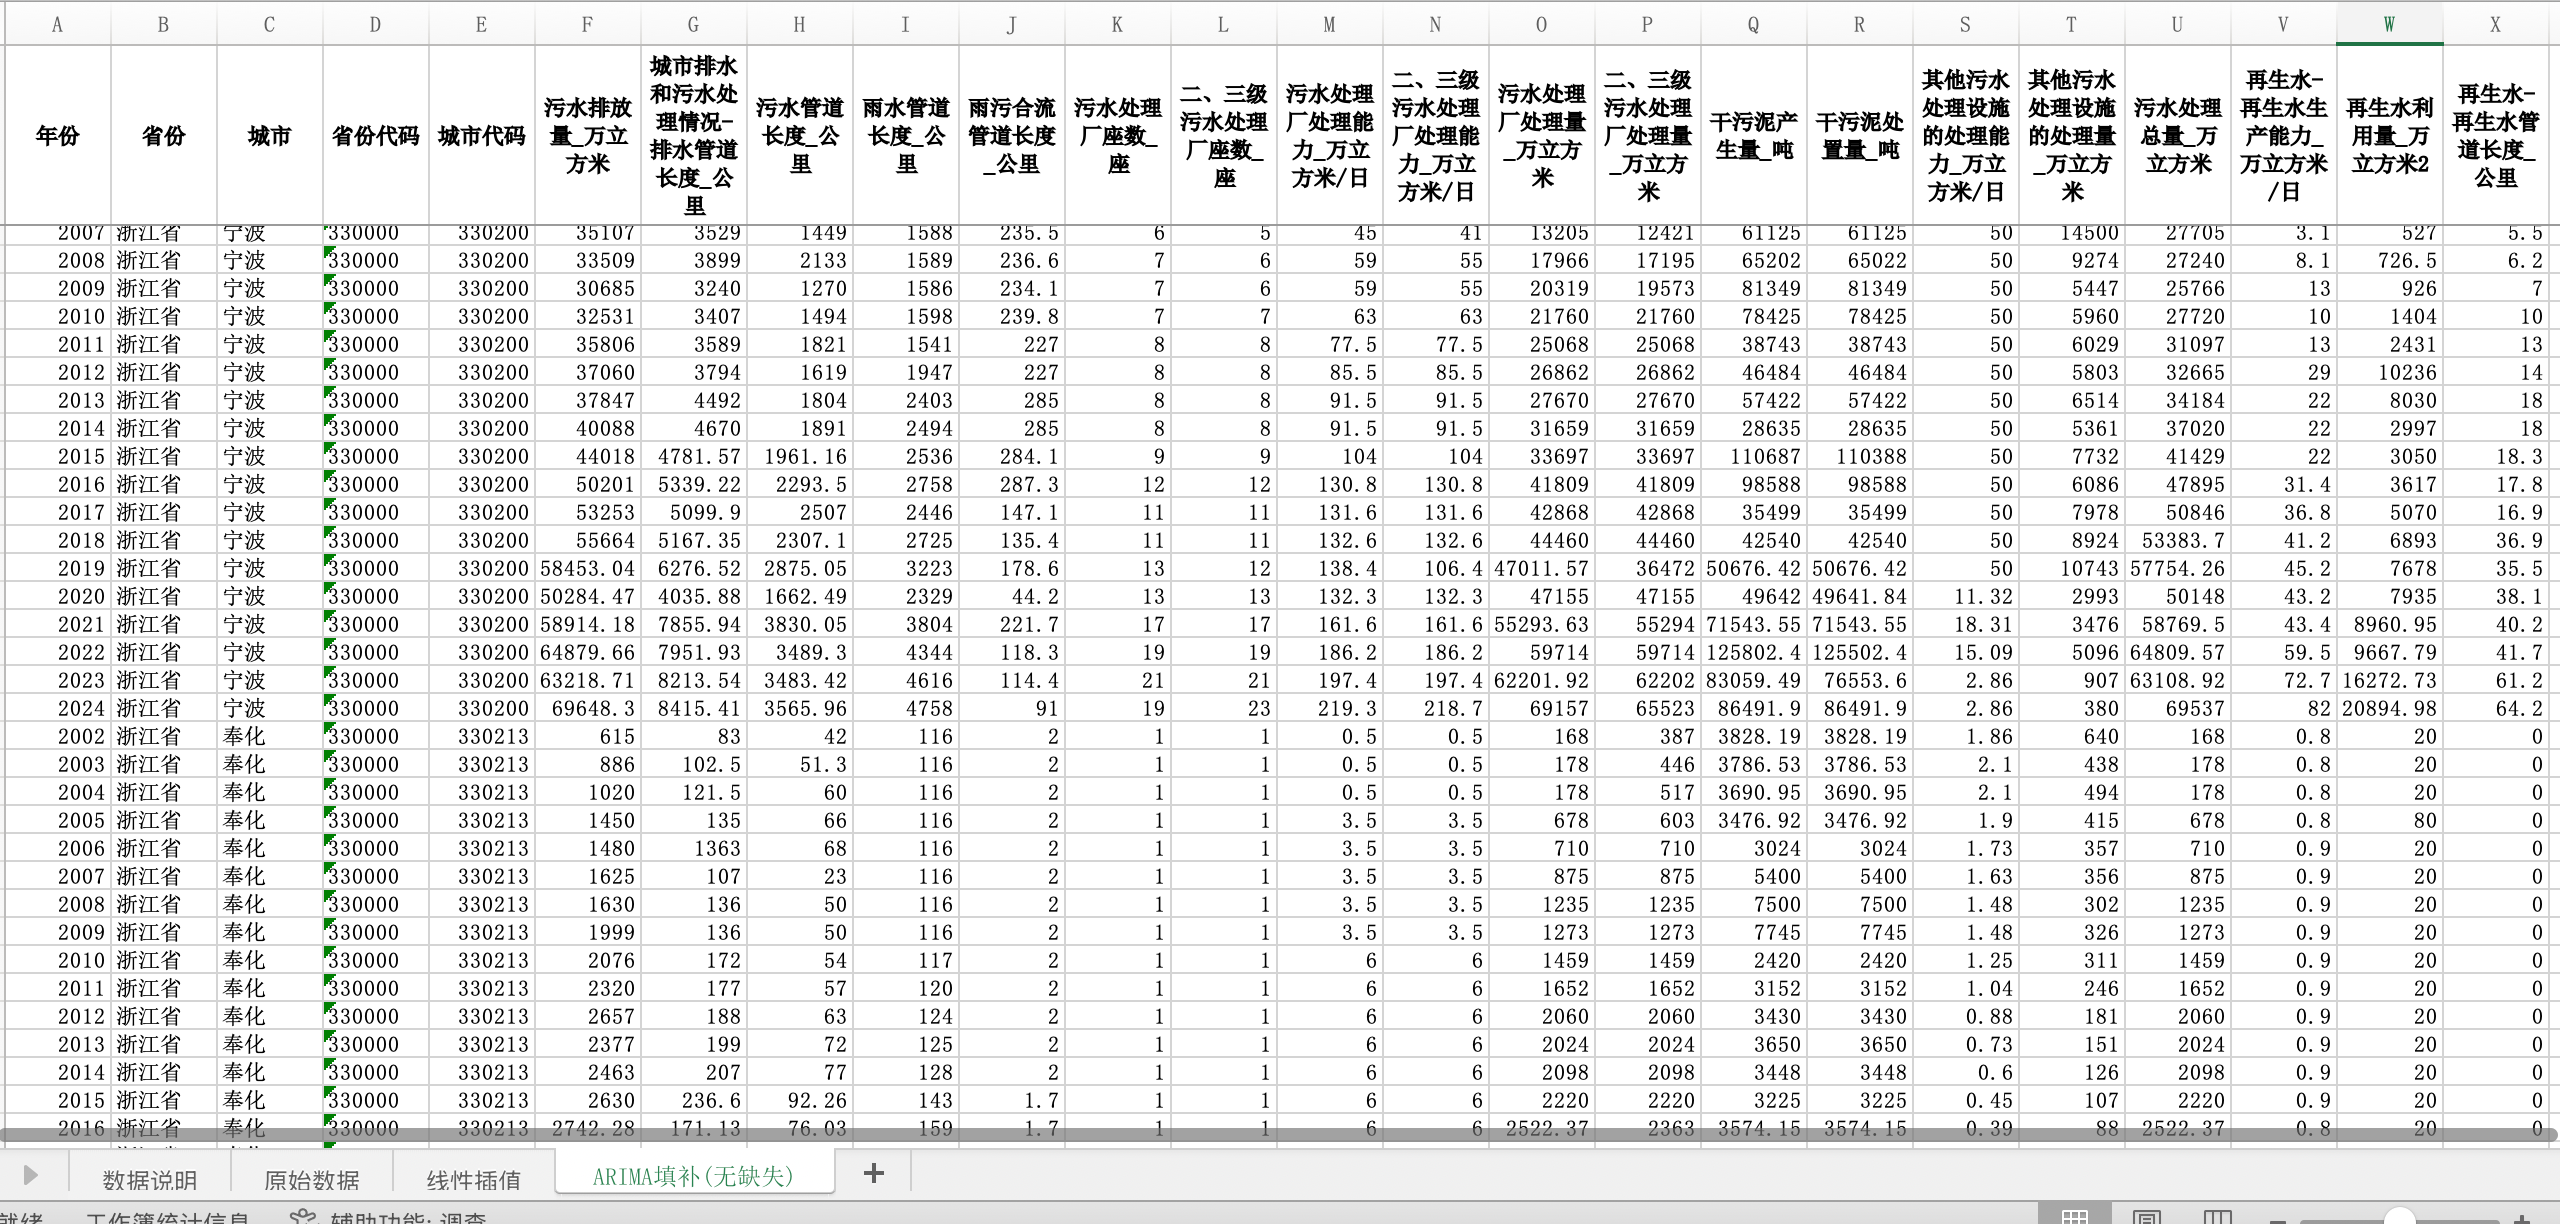Screen dimensions: 2560x1224
Task: Click the 年份 header cell
Action: 57,135
